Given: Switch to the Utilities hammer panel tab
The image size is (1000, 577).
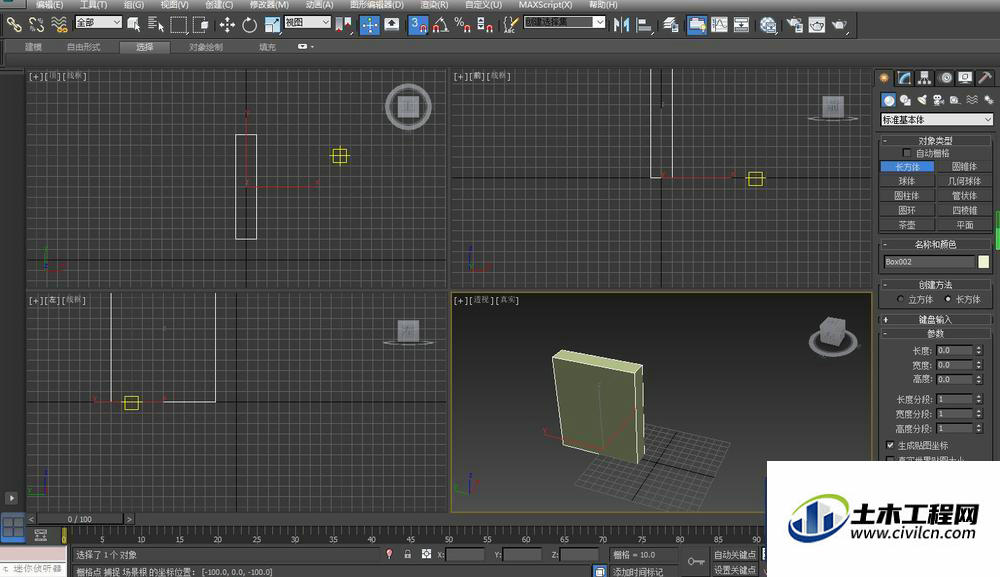Looking at the screenshot, I should pyautogui.click(x=985, y=78).
